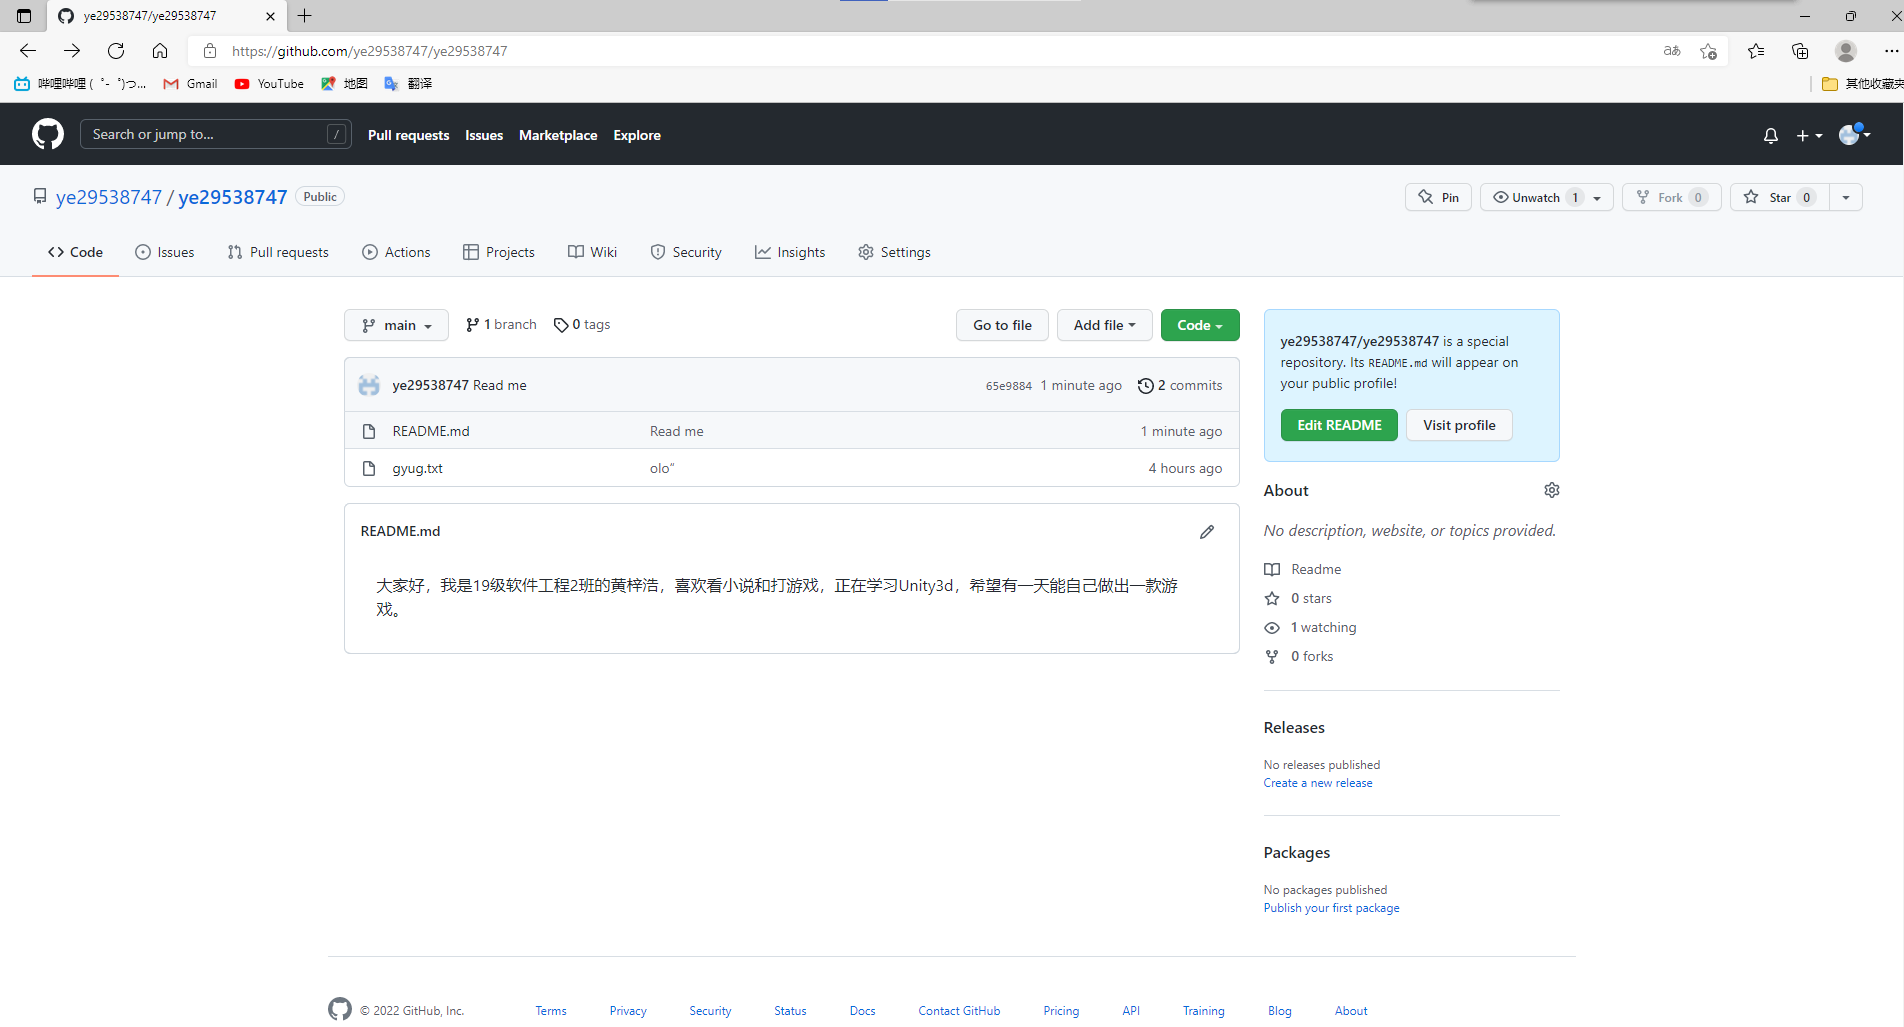Open the repository Pull requests tab
Viewport: 1904px width, 1027px height.
click(x=278, y=252)
